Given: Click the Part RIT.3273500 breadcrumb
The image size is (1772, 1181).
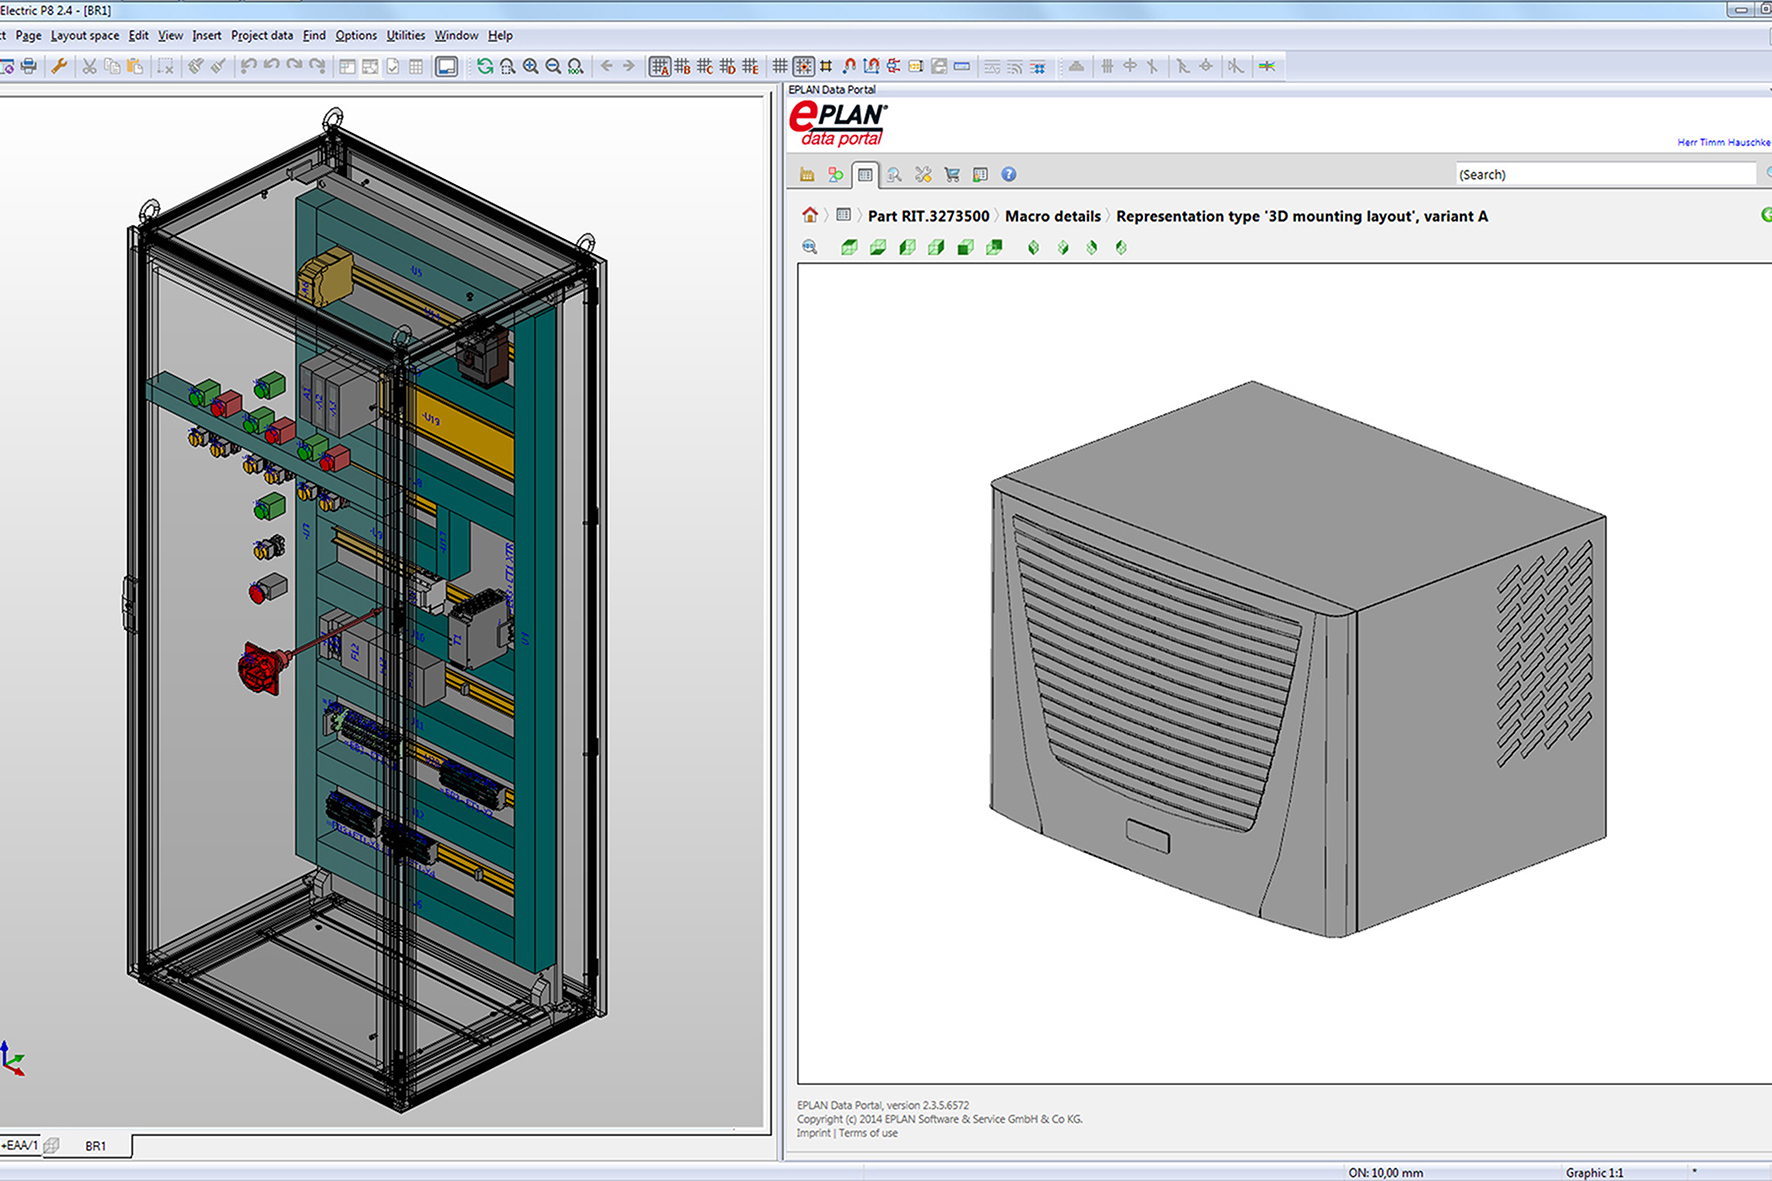Looking at the screenshot, I should click(928, 216).
